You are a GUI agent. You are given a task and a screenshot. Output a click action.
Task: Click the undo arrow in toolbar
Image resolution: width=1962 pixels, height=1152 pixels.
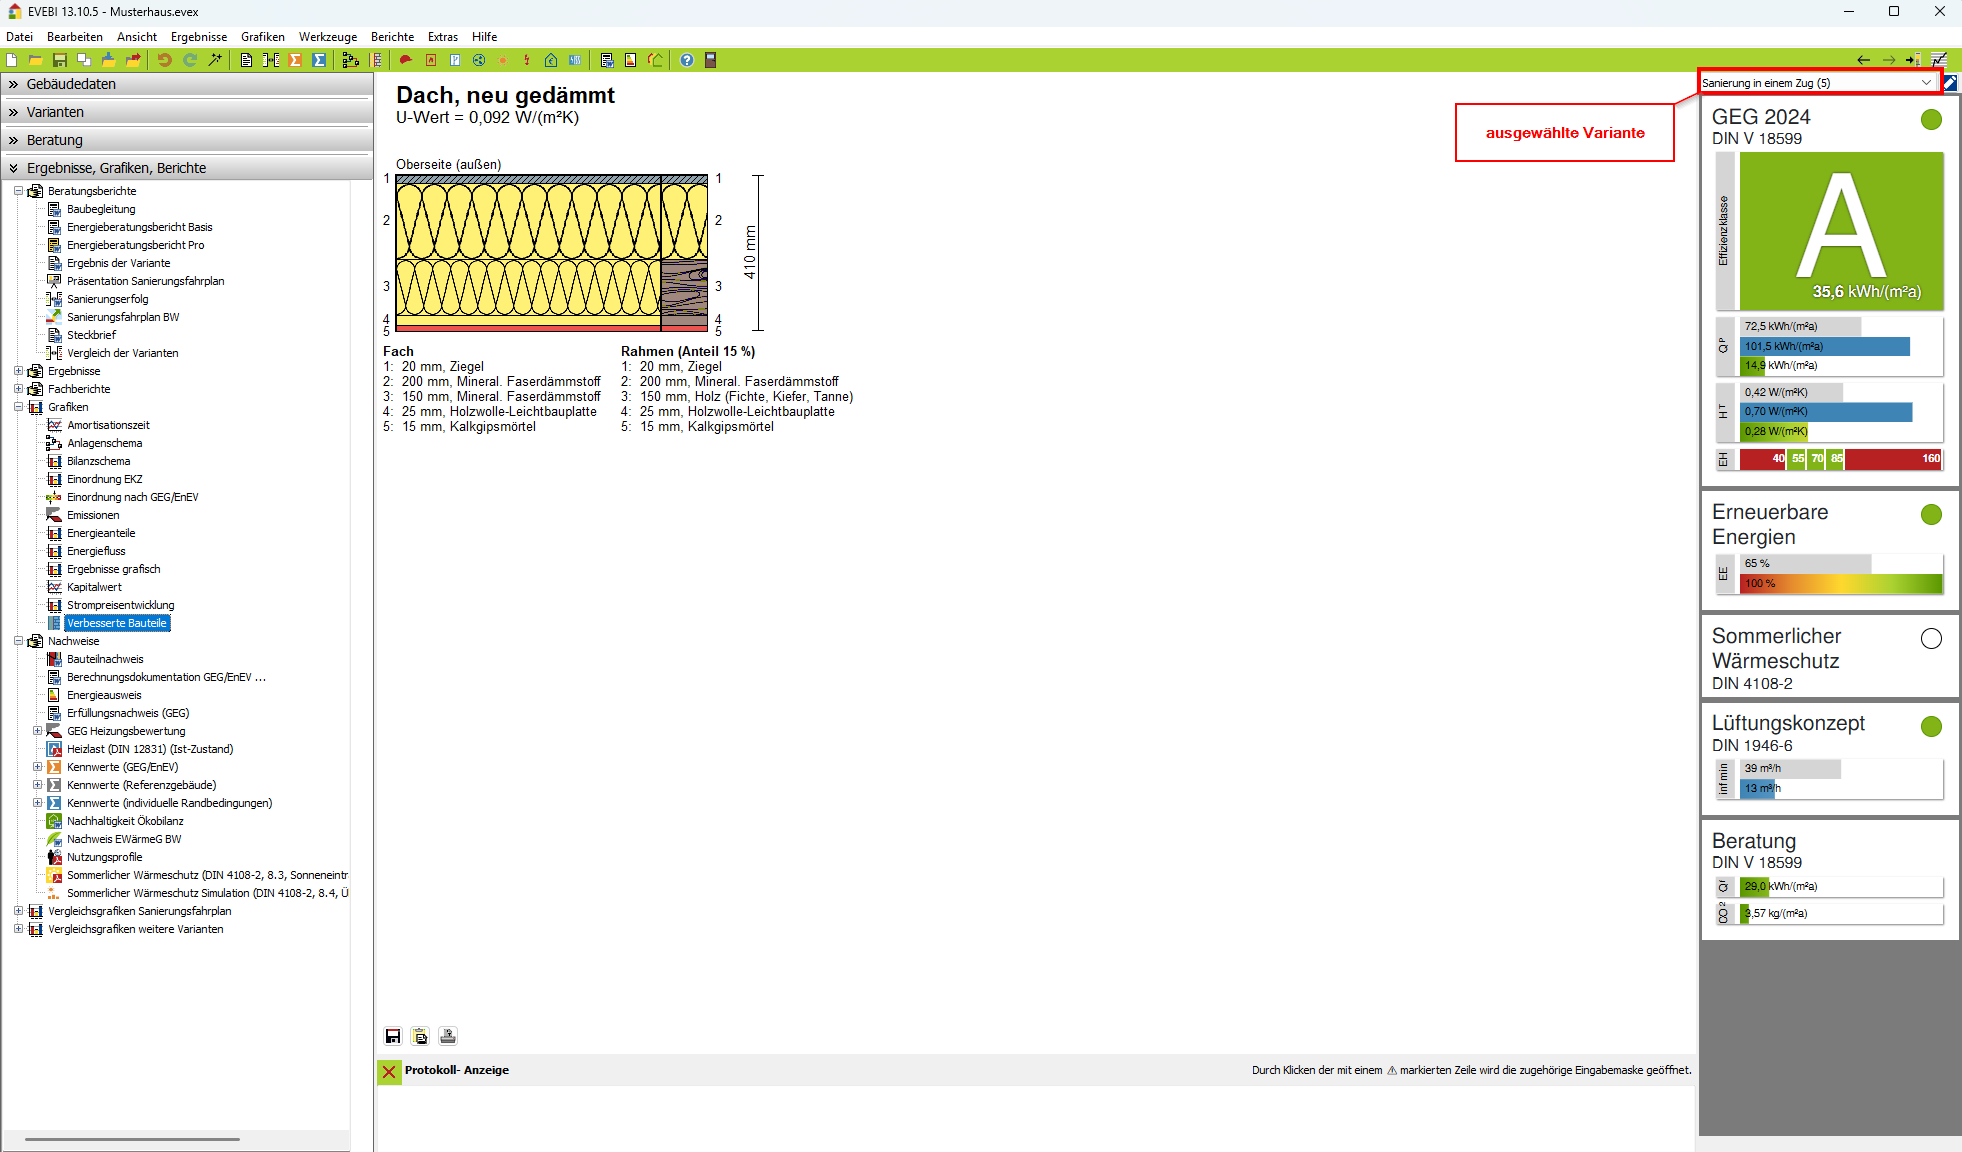point(164,60)
